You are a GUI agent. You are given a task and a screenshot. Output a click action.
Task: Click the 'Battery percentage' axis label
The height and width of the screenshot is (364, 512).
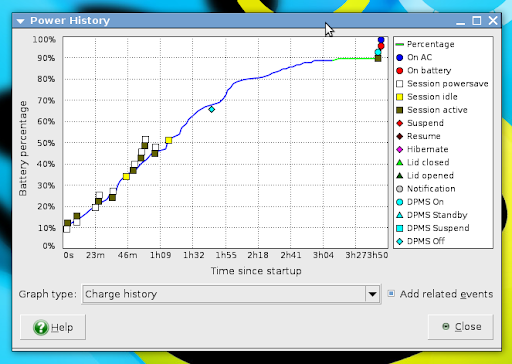pos(23,149)
